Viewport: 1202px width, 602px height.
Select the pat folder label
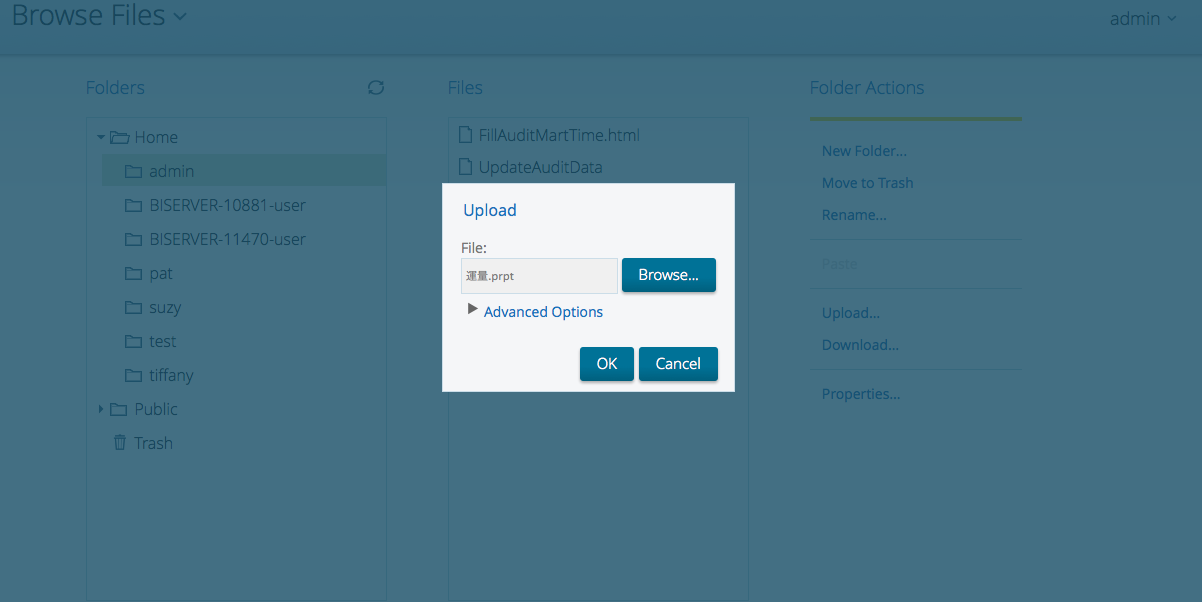pyautogui.click(x=161, y=274)
